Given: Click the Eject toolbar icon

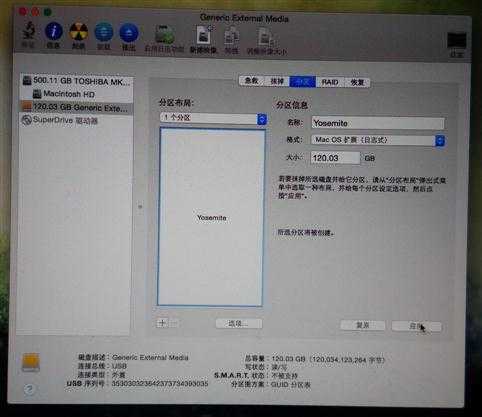Looking at the screenshot, I should point(129,33).
